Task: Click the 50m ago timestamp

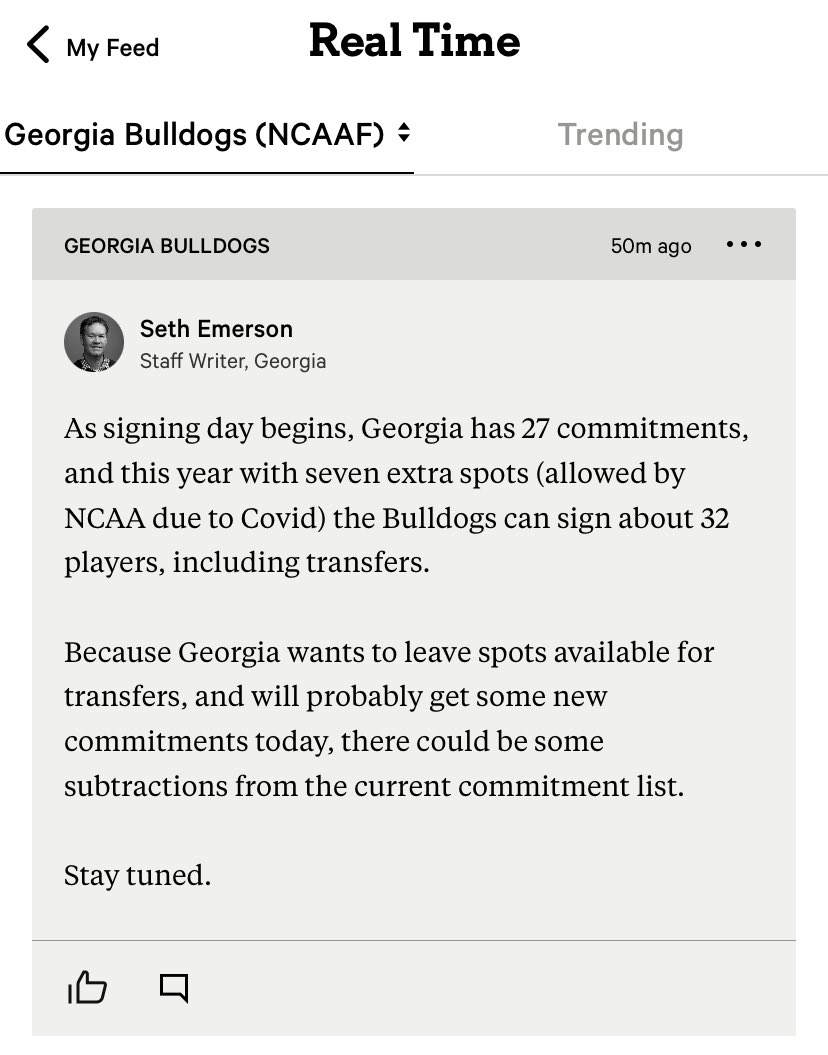Action: pos(651,246)
